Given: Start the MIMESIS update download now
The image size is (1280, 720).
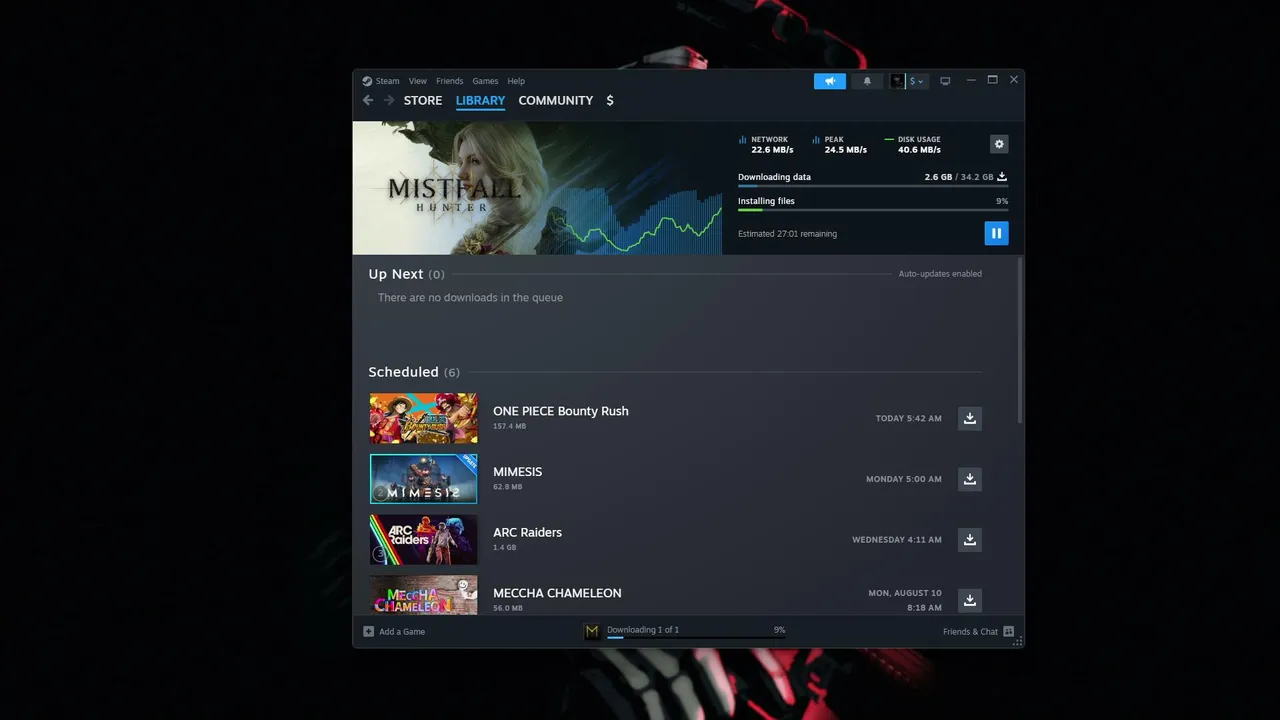Looking at the screenshot, I should click(x=970, y=479).
